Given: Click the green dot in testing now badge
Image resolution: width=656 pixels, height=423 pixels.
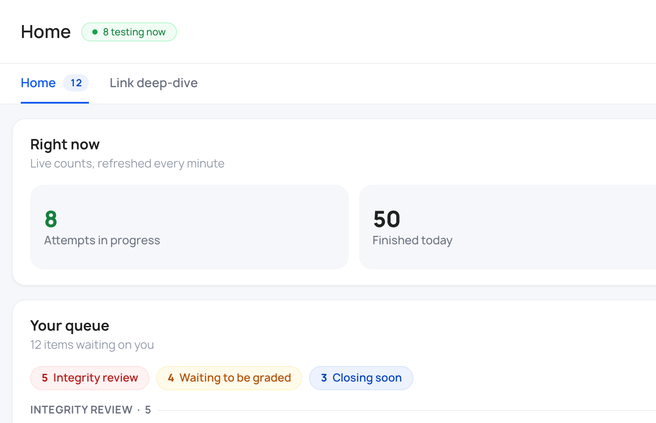Looking at the screenshot, I should point(95,32).
